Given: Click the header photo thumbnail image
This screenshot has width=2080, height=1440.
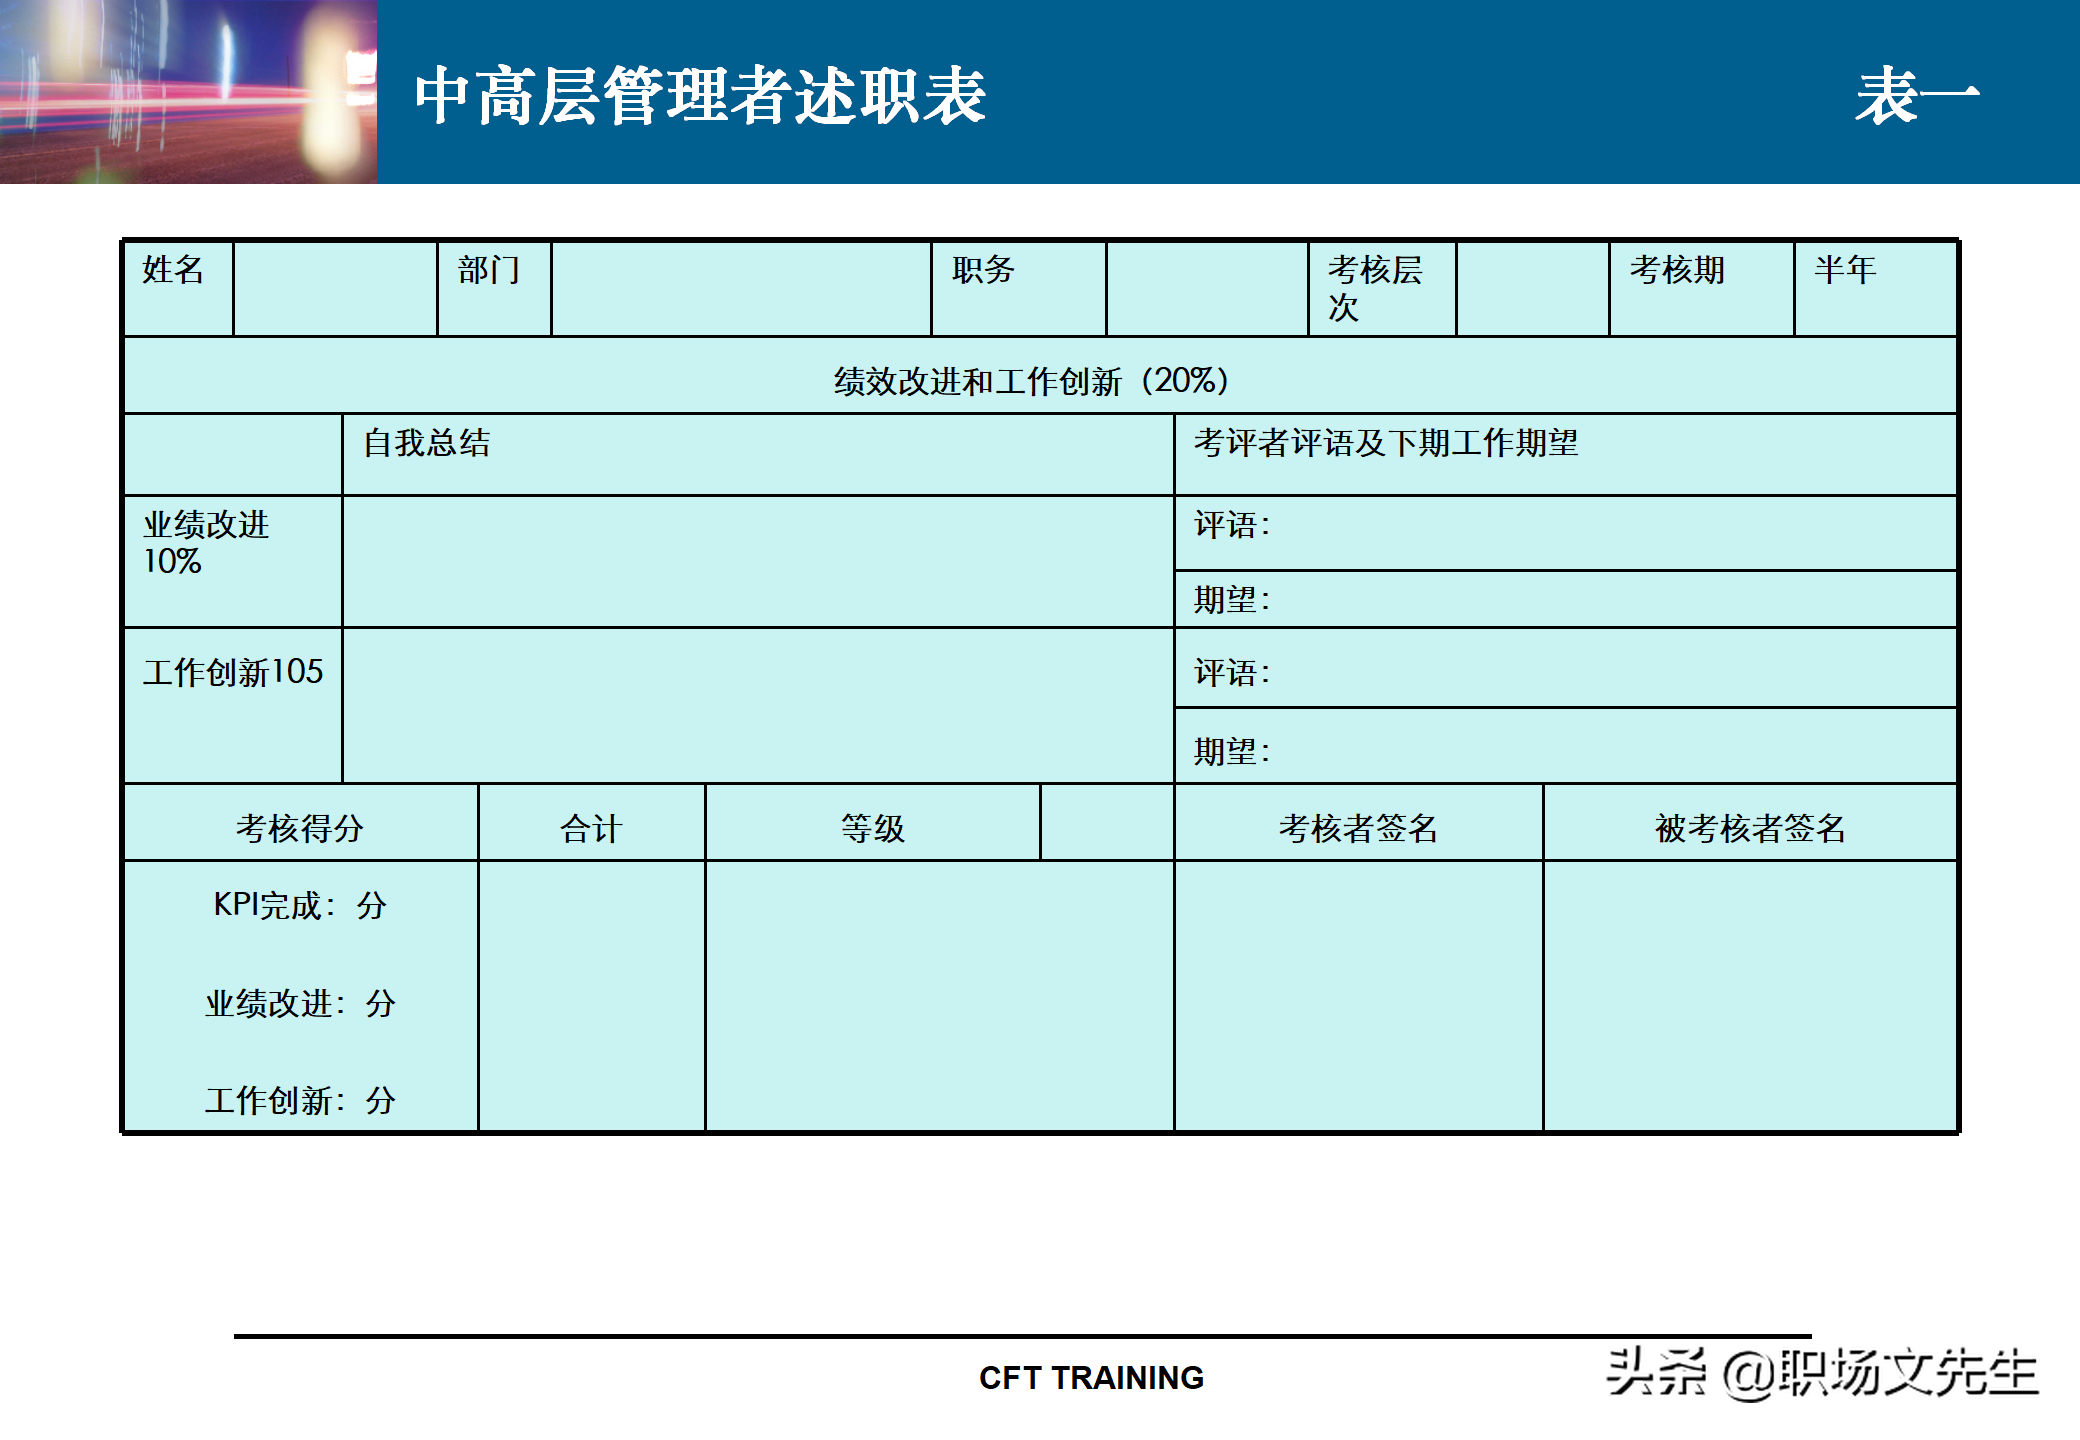Looking at the screenshot, I should point(188,91).
